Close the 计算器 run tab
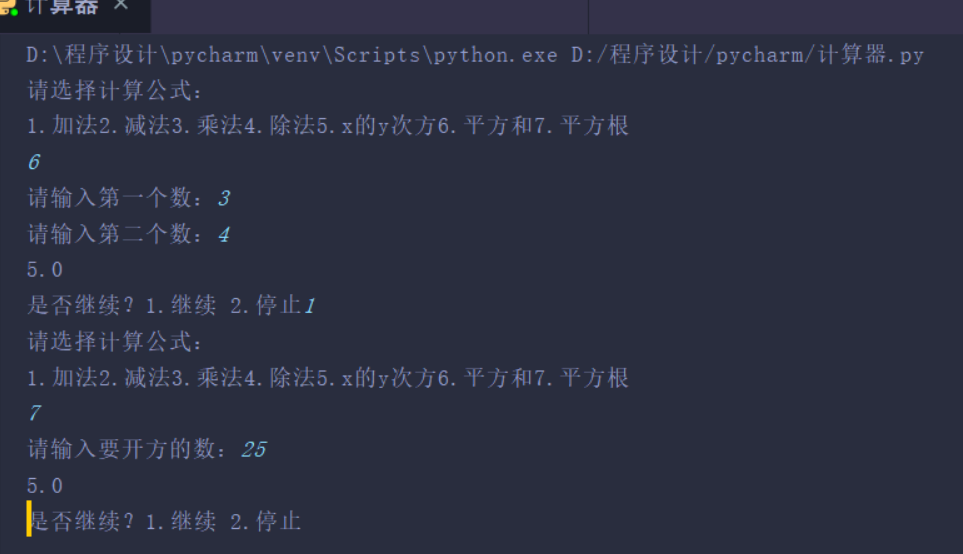This screenshot has width=963, height=554. coord(121,6)
